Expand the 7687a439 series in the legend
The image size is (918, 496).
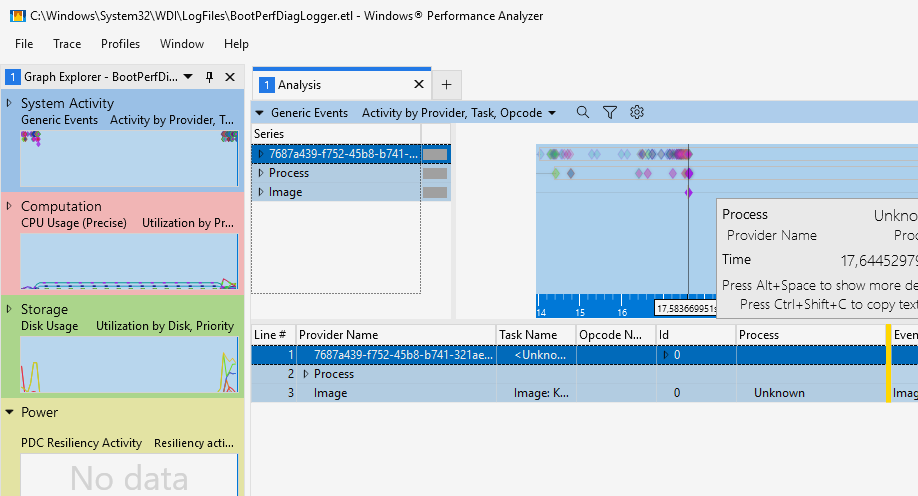[x=261, y=154]
